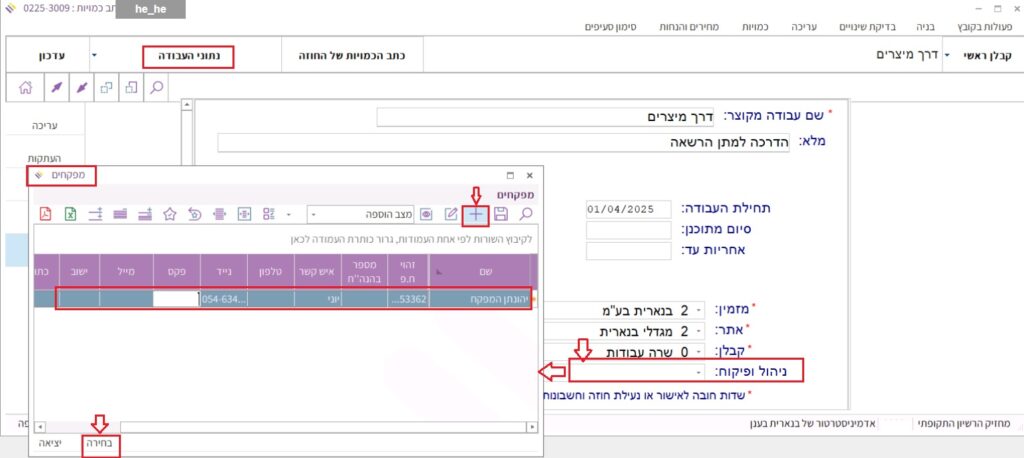Toggle the eye view icon in מפקחים toolbar
Viewport: 1024px width, 458px height.
click(426, 213)
